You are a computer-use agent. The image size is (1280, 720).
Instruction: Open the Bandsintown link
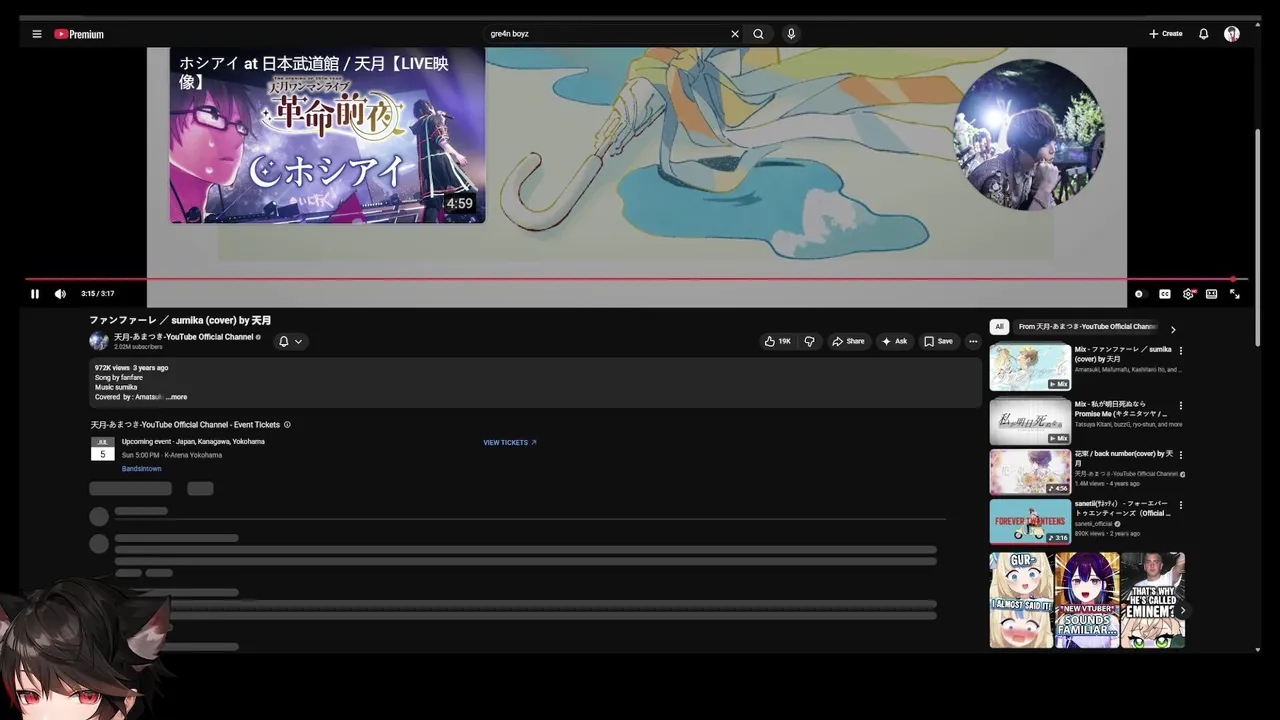[x=141, y=469]
